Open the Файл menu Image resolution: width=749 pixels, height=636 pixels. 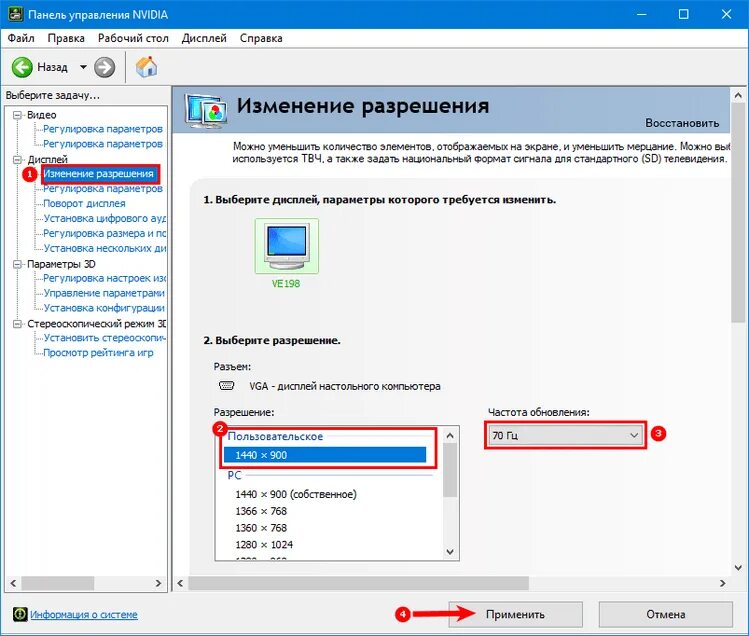(x=21, y=38)
